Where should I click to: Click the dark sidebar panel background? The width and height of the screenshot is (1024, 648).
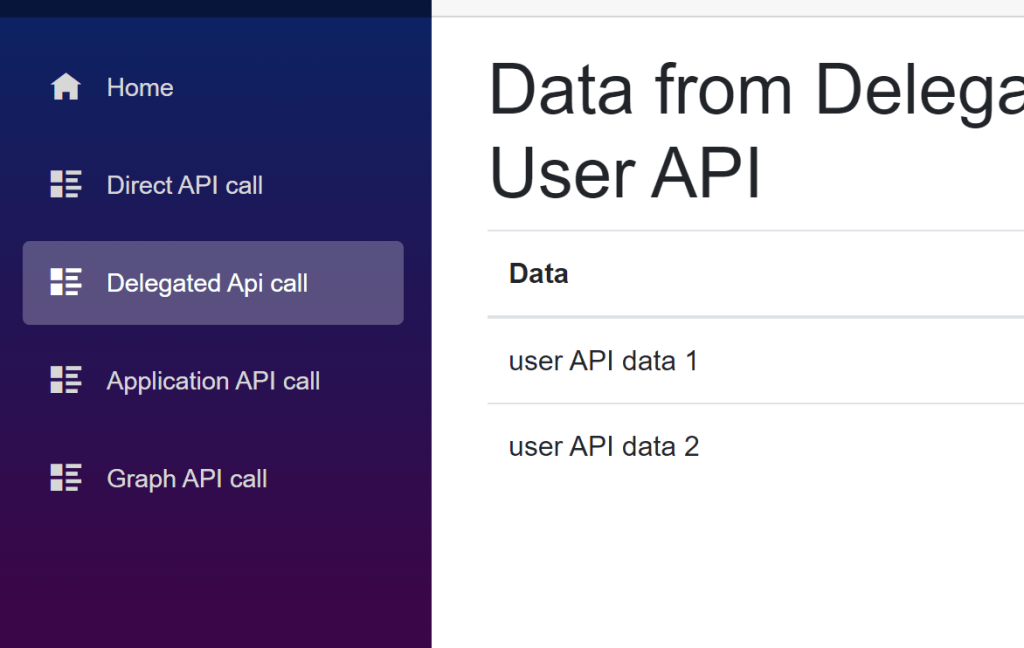click(x=215, y=580)
